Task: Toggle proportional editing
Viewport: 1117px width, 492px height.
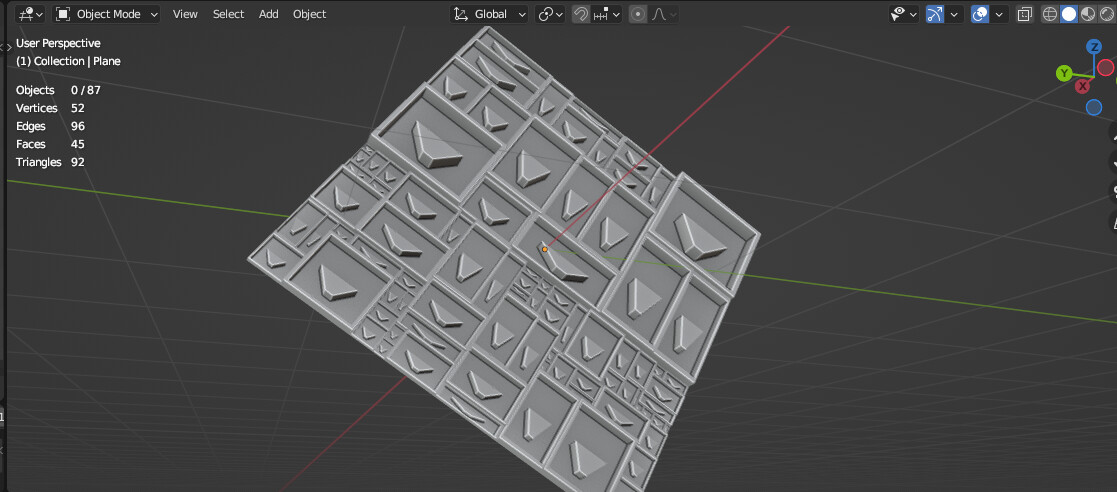Action: tap(638, 14)
